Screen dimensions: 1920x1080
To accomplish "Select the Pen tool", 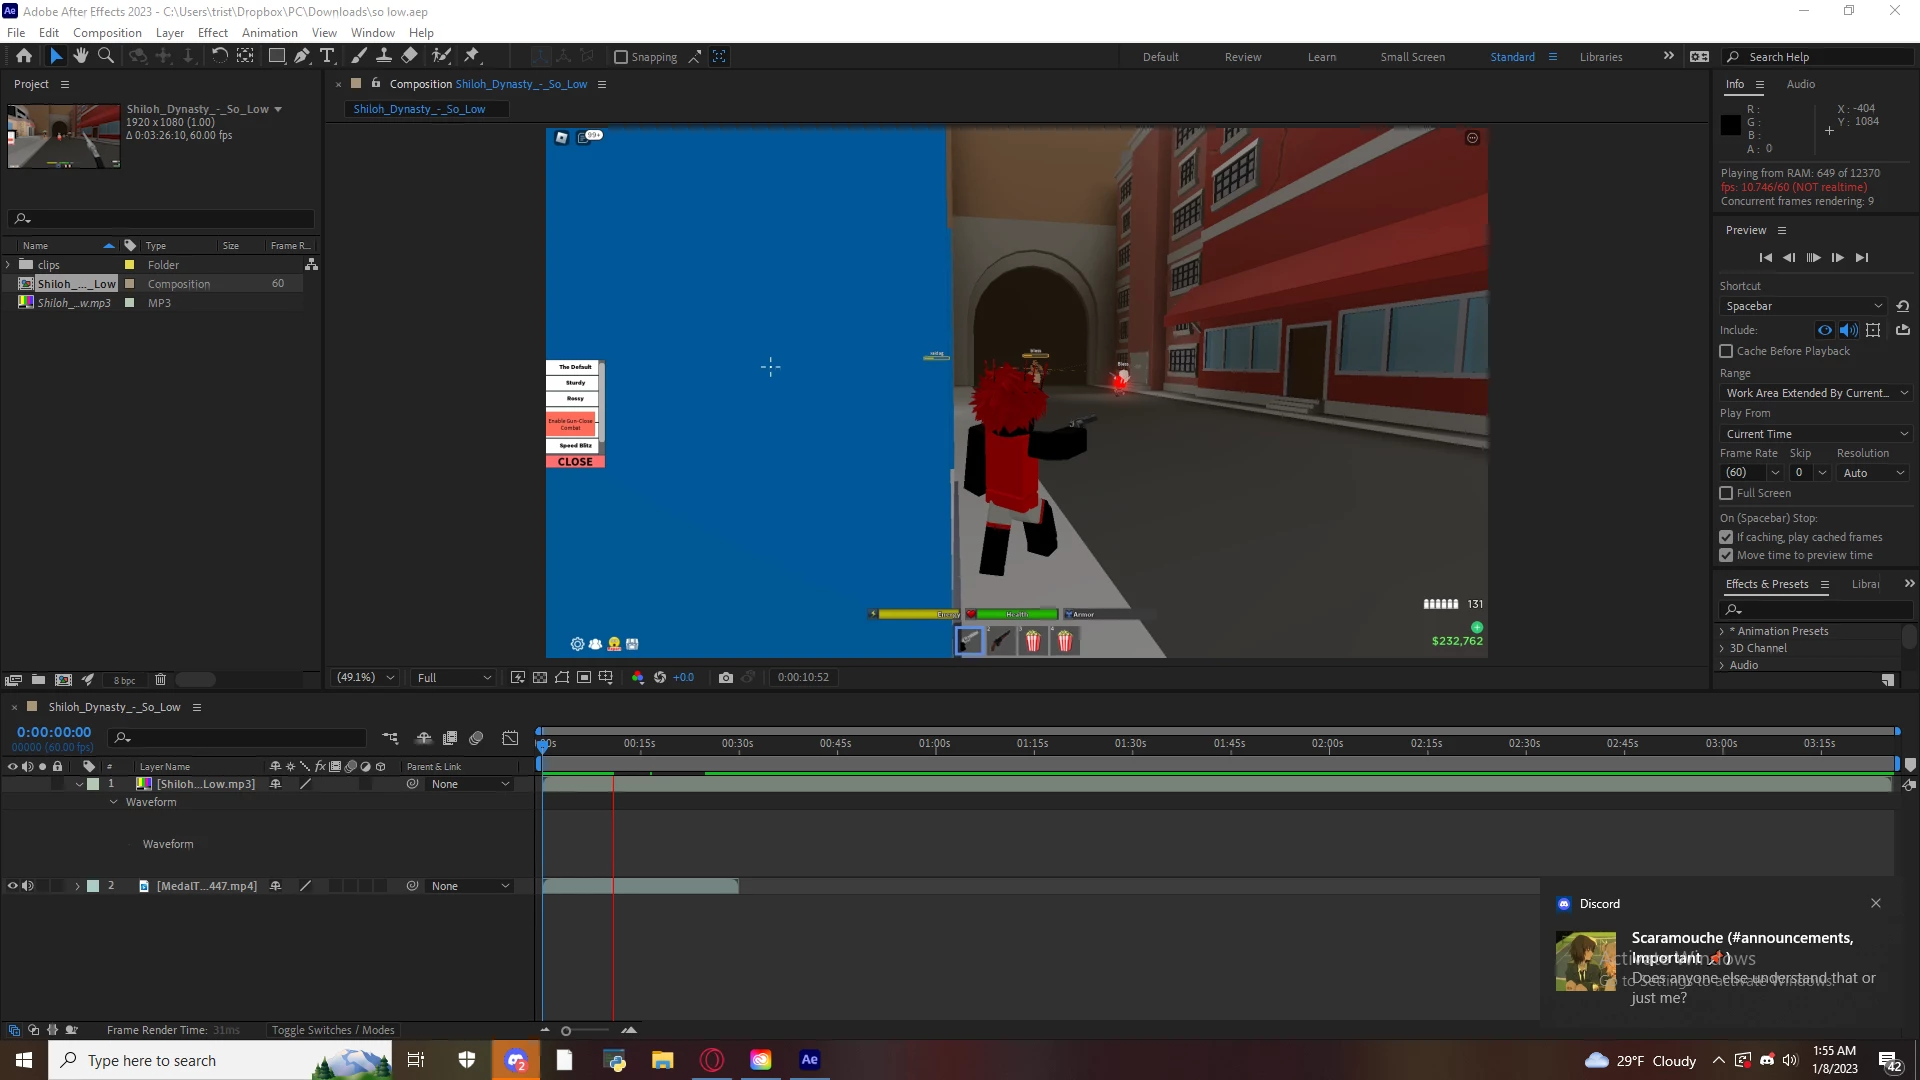I will click(301, 56).
